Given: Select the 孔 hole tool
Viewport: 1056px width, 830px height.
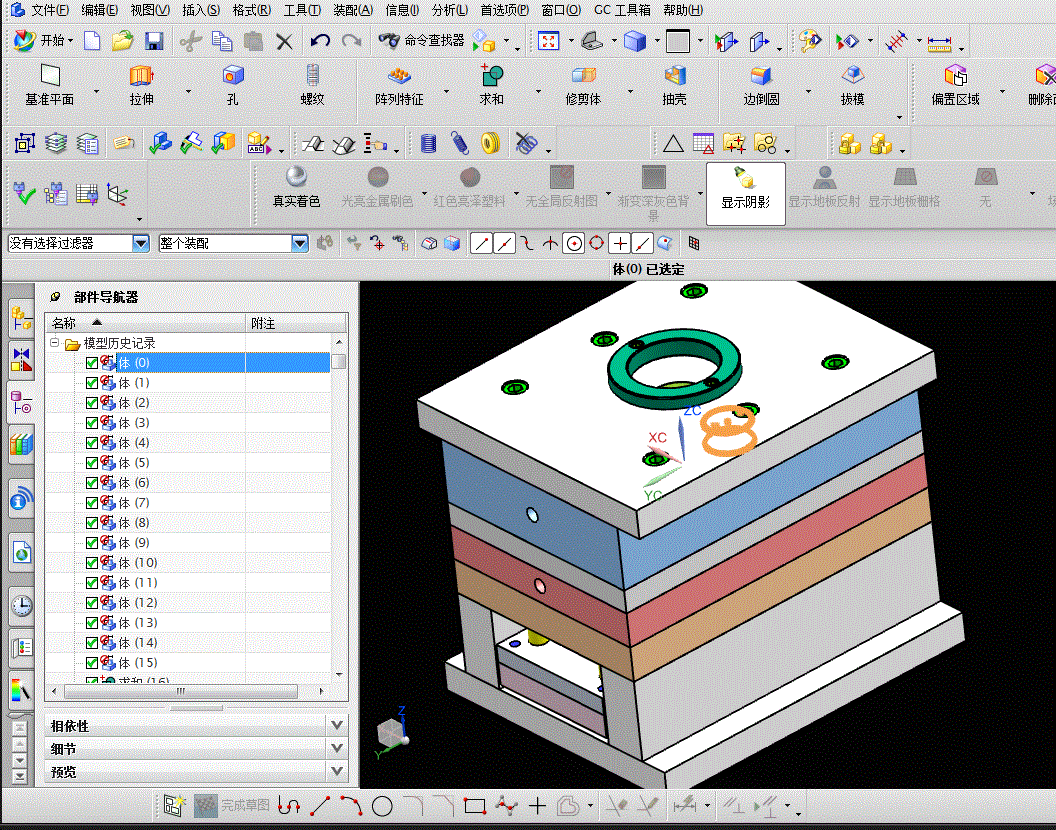Looking at the screenshot, I should click(233, 85).
